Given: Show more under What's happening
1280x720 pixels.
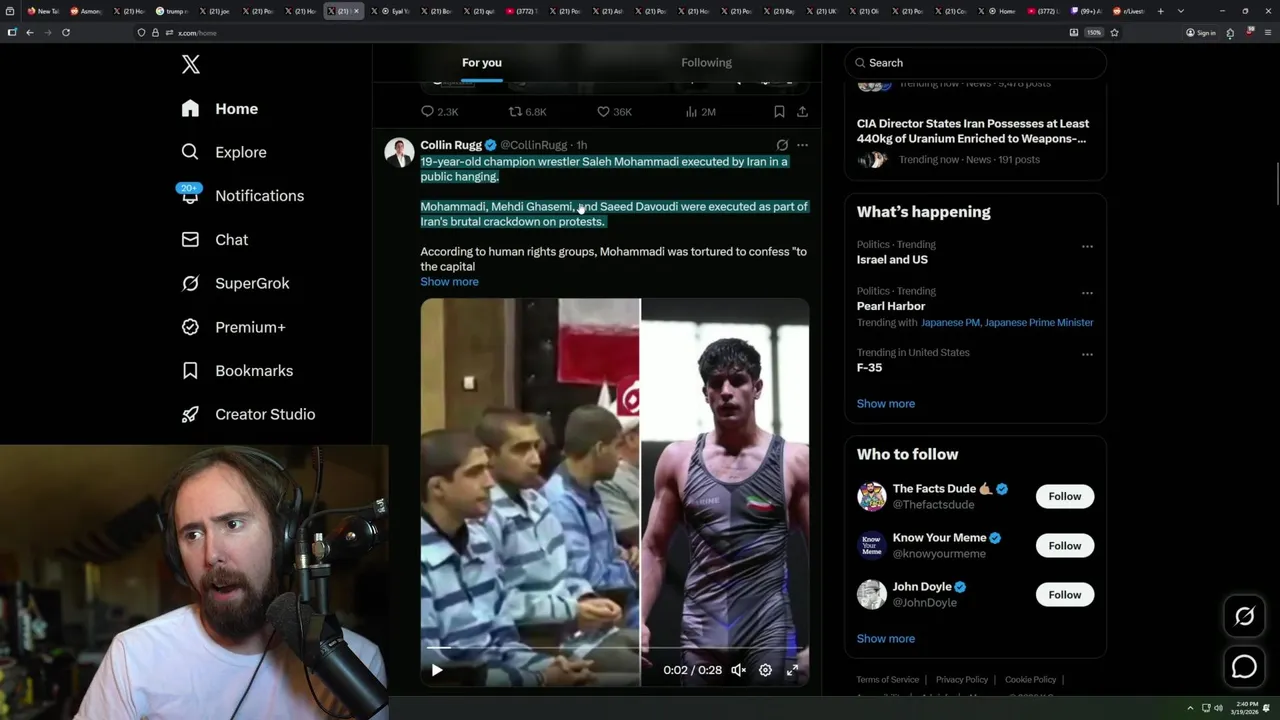Looking at the screenshot, I should click(886, 404).
